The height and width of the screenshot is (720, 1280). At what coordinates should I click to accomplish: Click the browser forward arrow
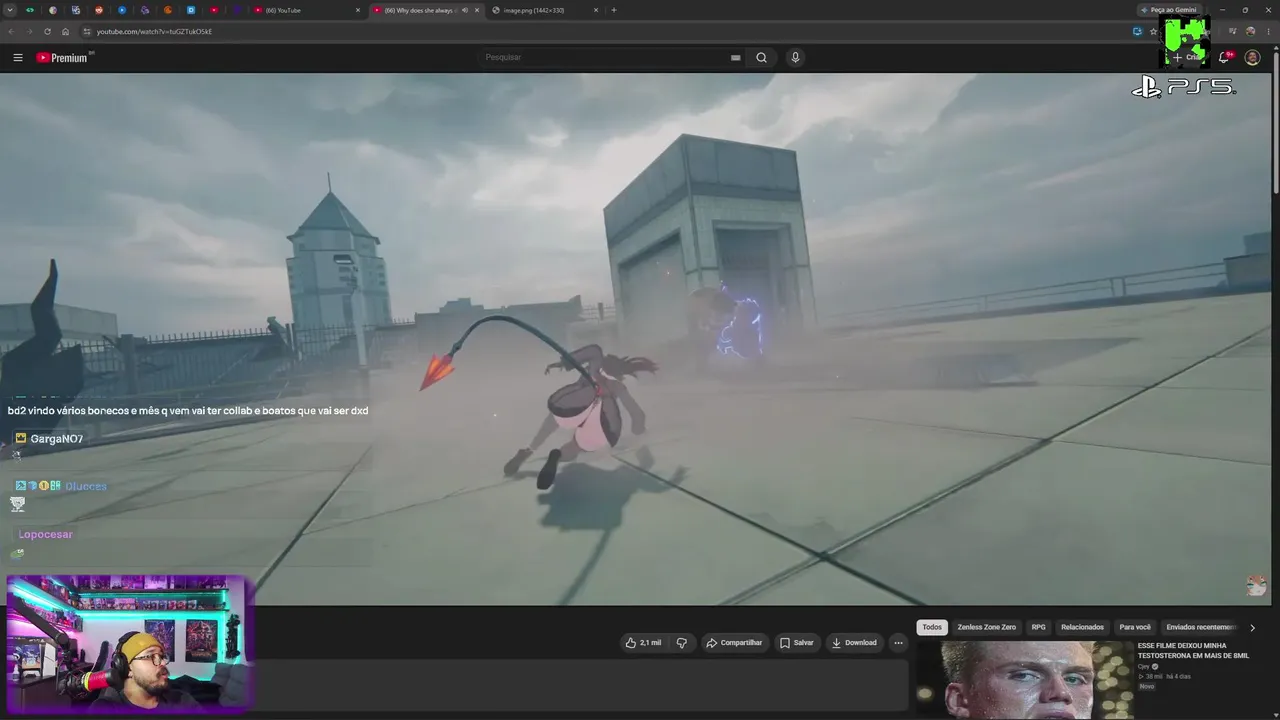coord(29,31)
